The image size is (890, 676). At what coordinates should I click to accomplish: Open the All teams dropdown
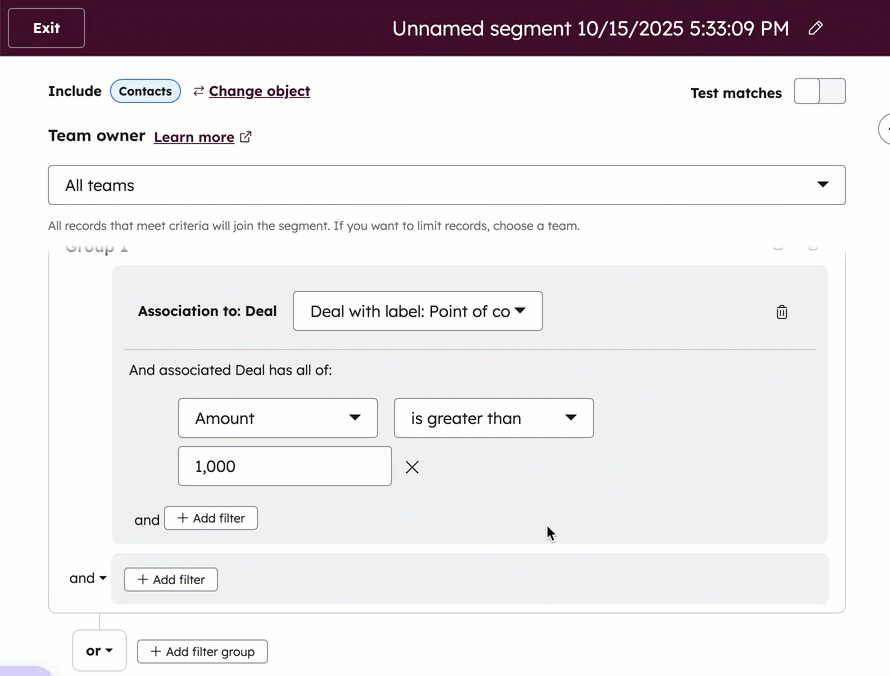(446, 185)
